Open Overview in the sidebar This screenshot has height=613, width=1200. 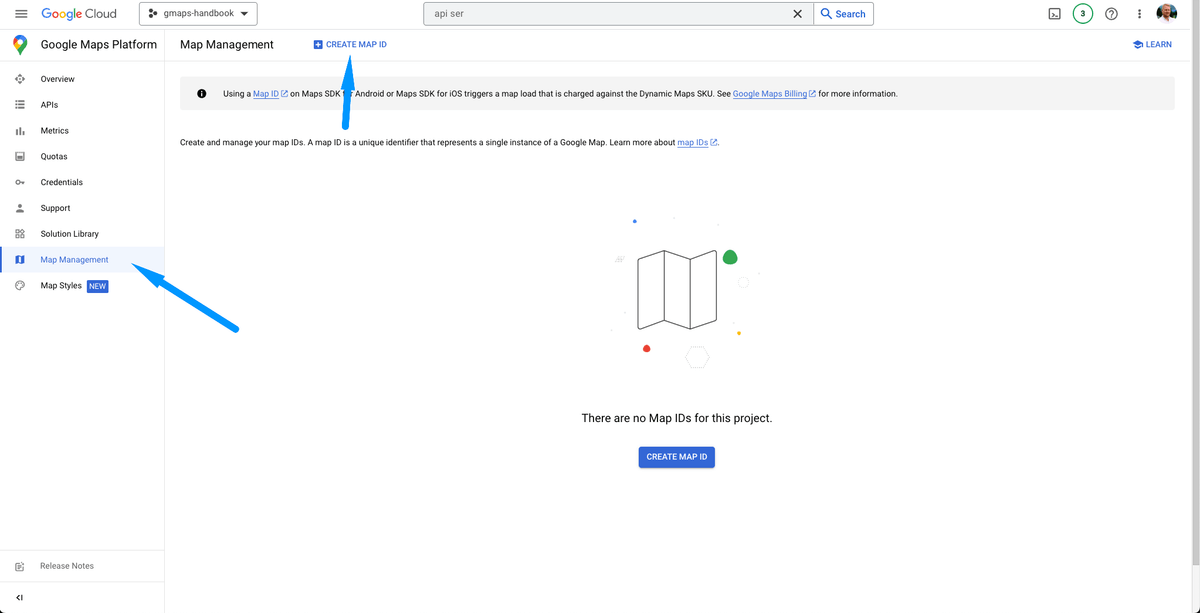(x=57, y=79)
